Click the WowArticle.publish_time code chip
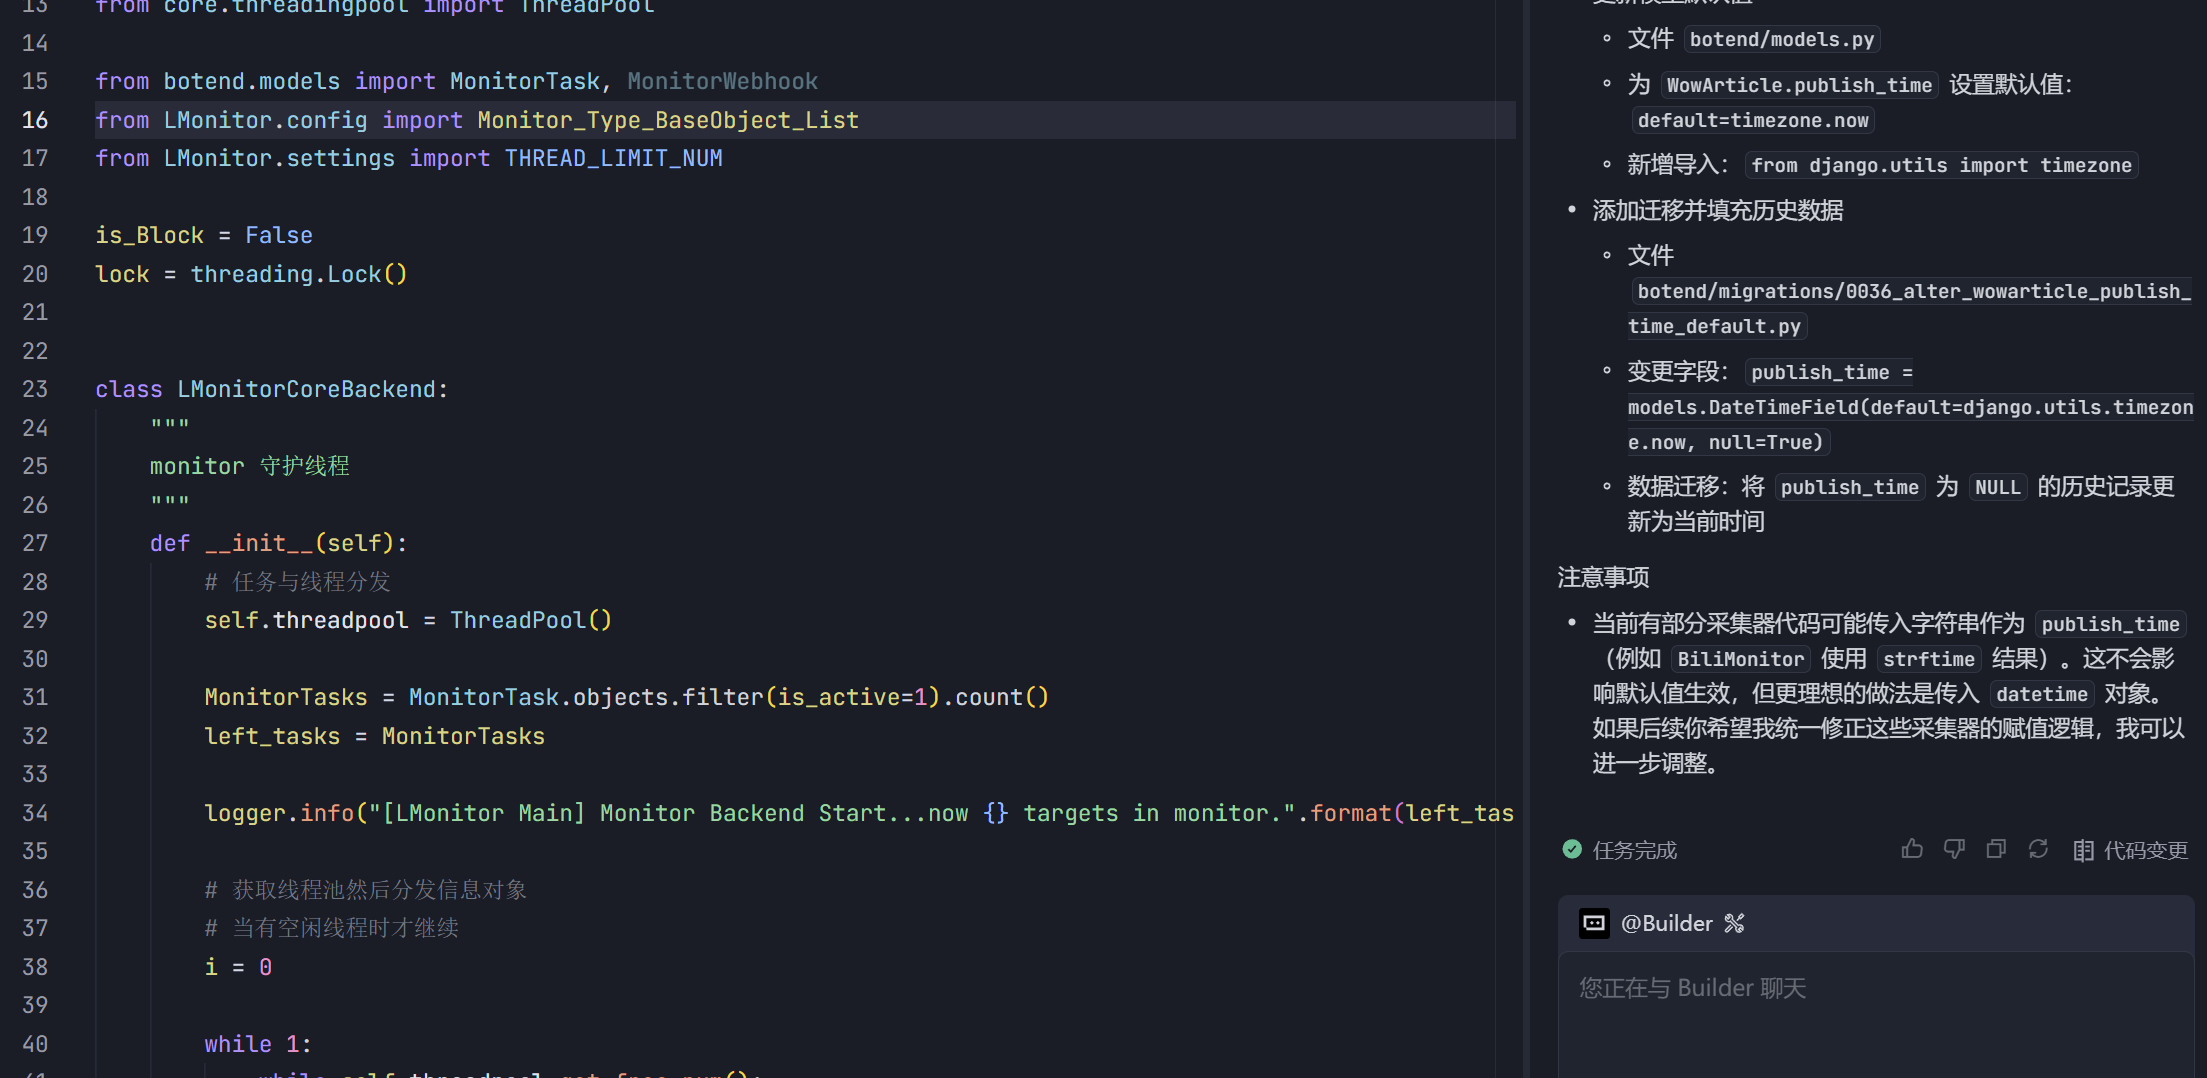Screen dimensions: 2207x1078 coord(1799,85)
